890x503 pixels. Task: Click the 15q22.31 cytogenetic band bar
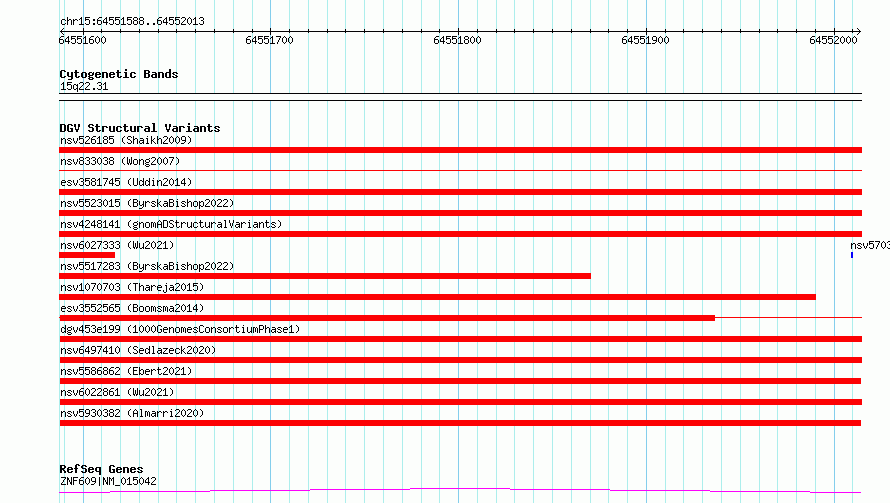pos(460,97)
